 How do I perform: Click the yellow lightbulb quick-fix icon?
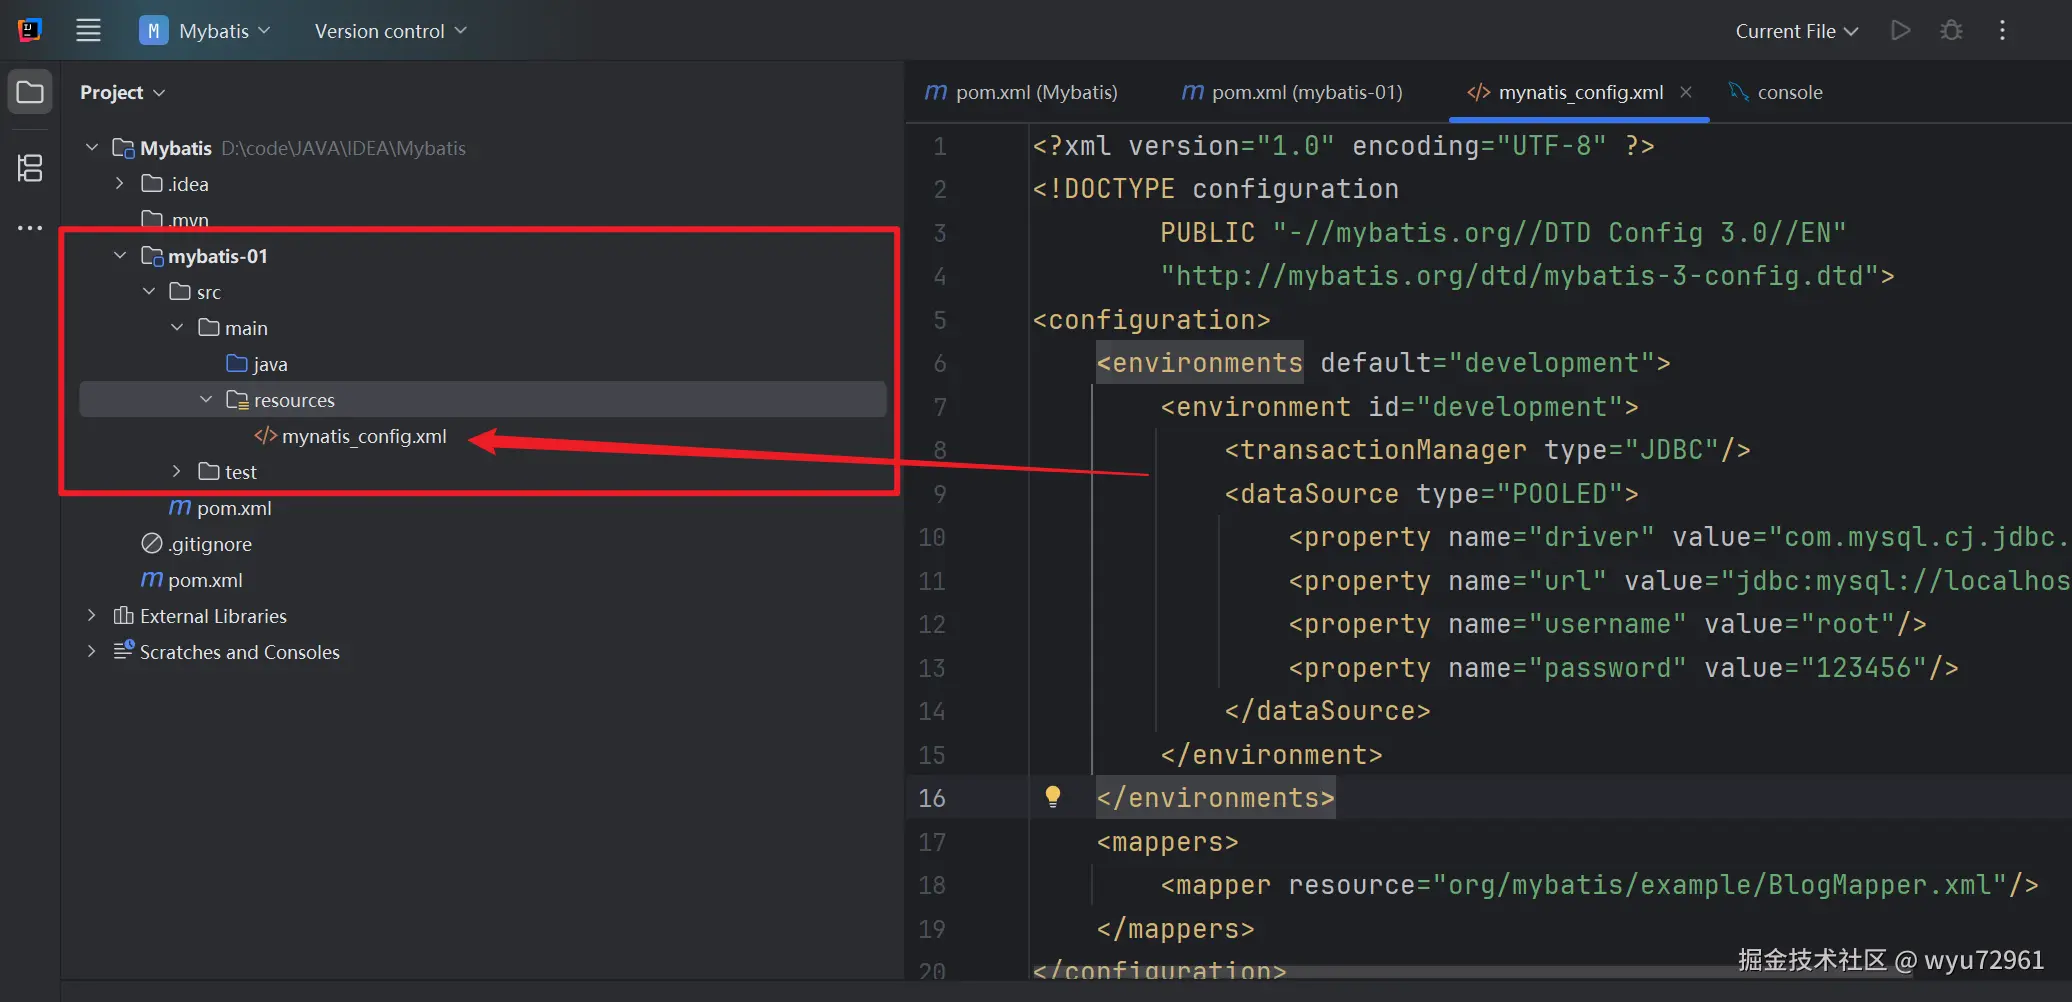[x=1053, y=797]
